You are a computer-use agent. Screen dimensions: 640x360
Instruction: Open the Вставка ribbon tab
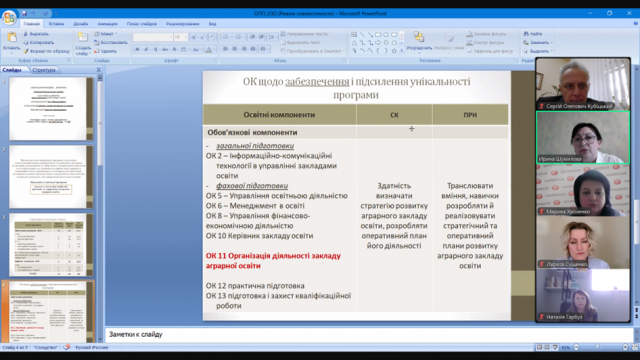[56, 24]
